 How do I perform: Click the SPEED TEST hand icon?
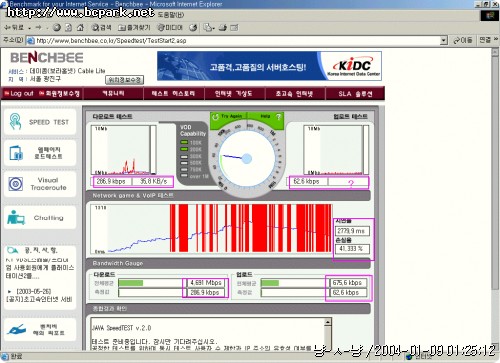(15, 122)
